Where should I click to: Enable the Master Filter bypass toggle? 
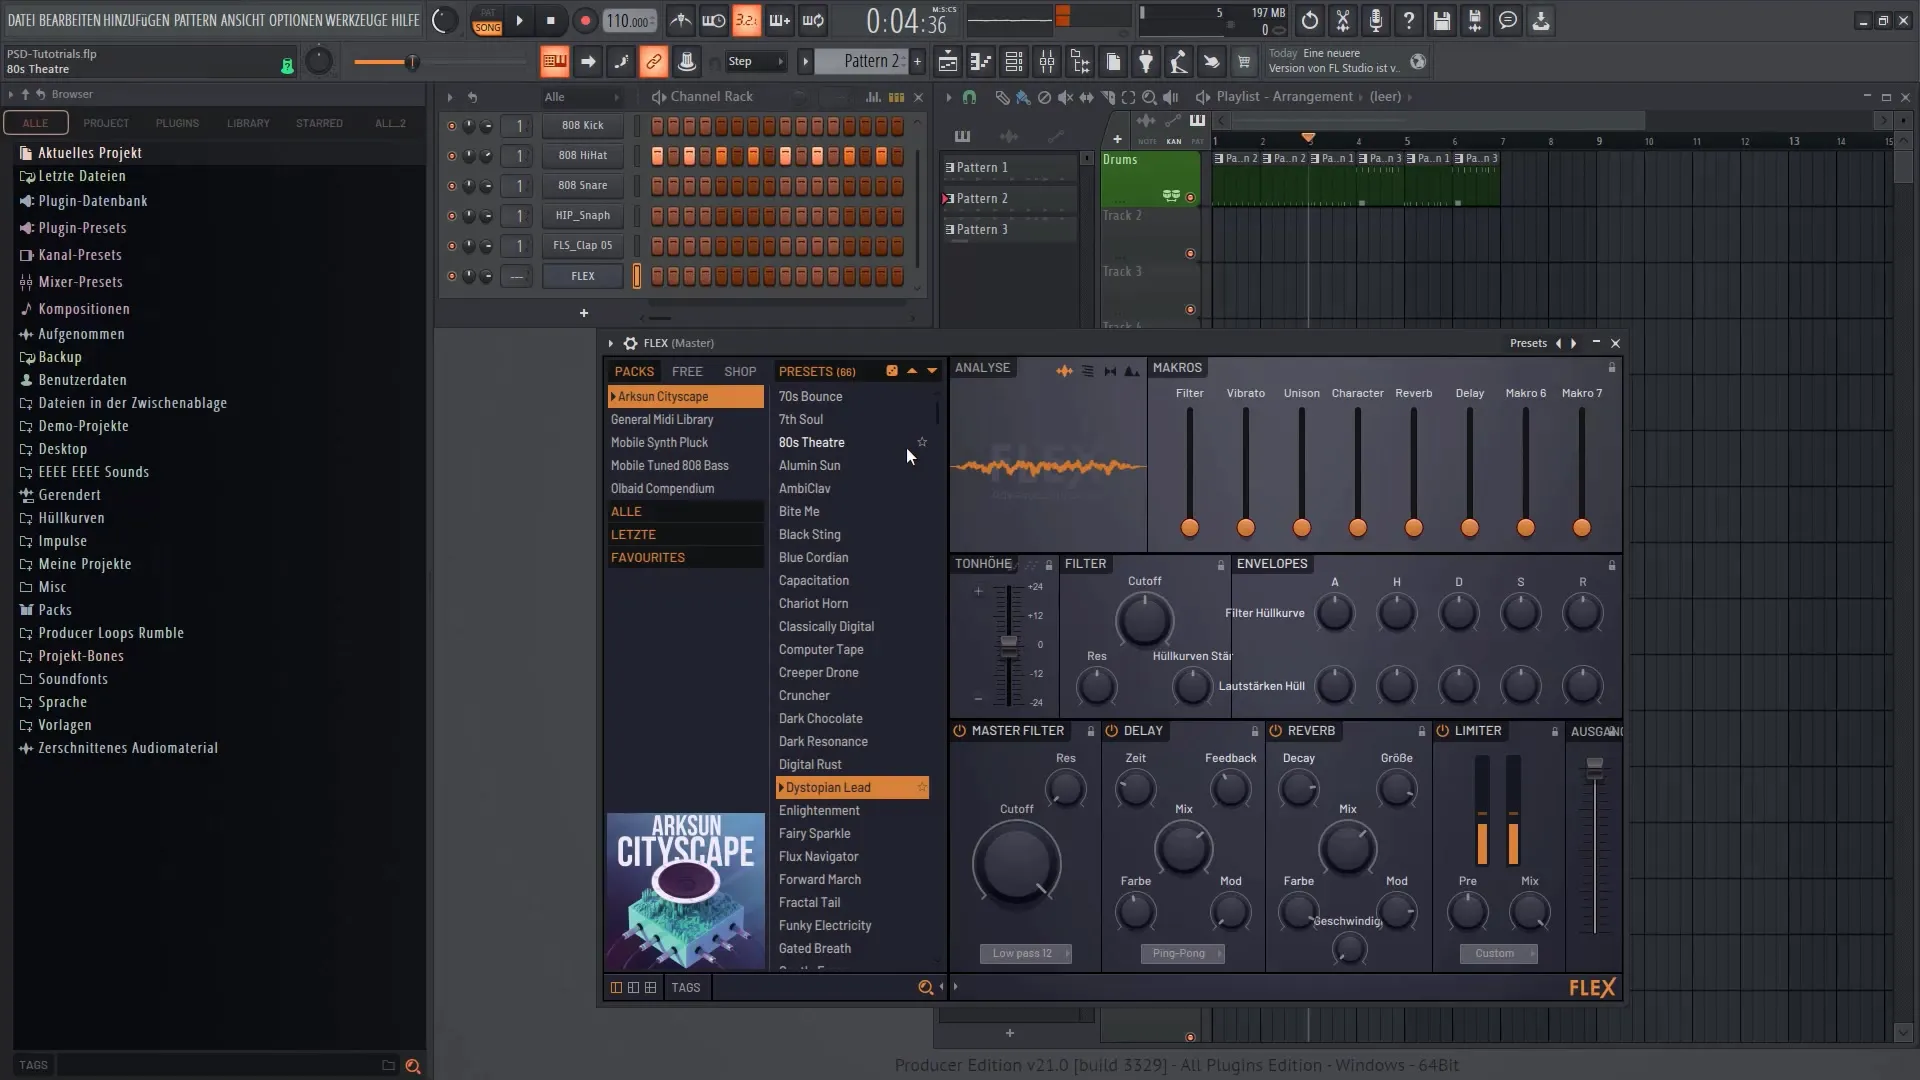[961, 729]
